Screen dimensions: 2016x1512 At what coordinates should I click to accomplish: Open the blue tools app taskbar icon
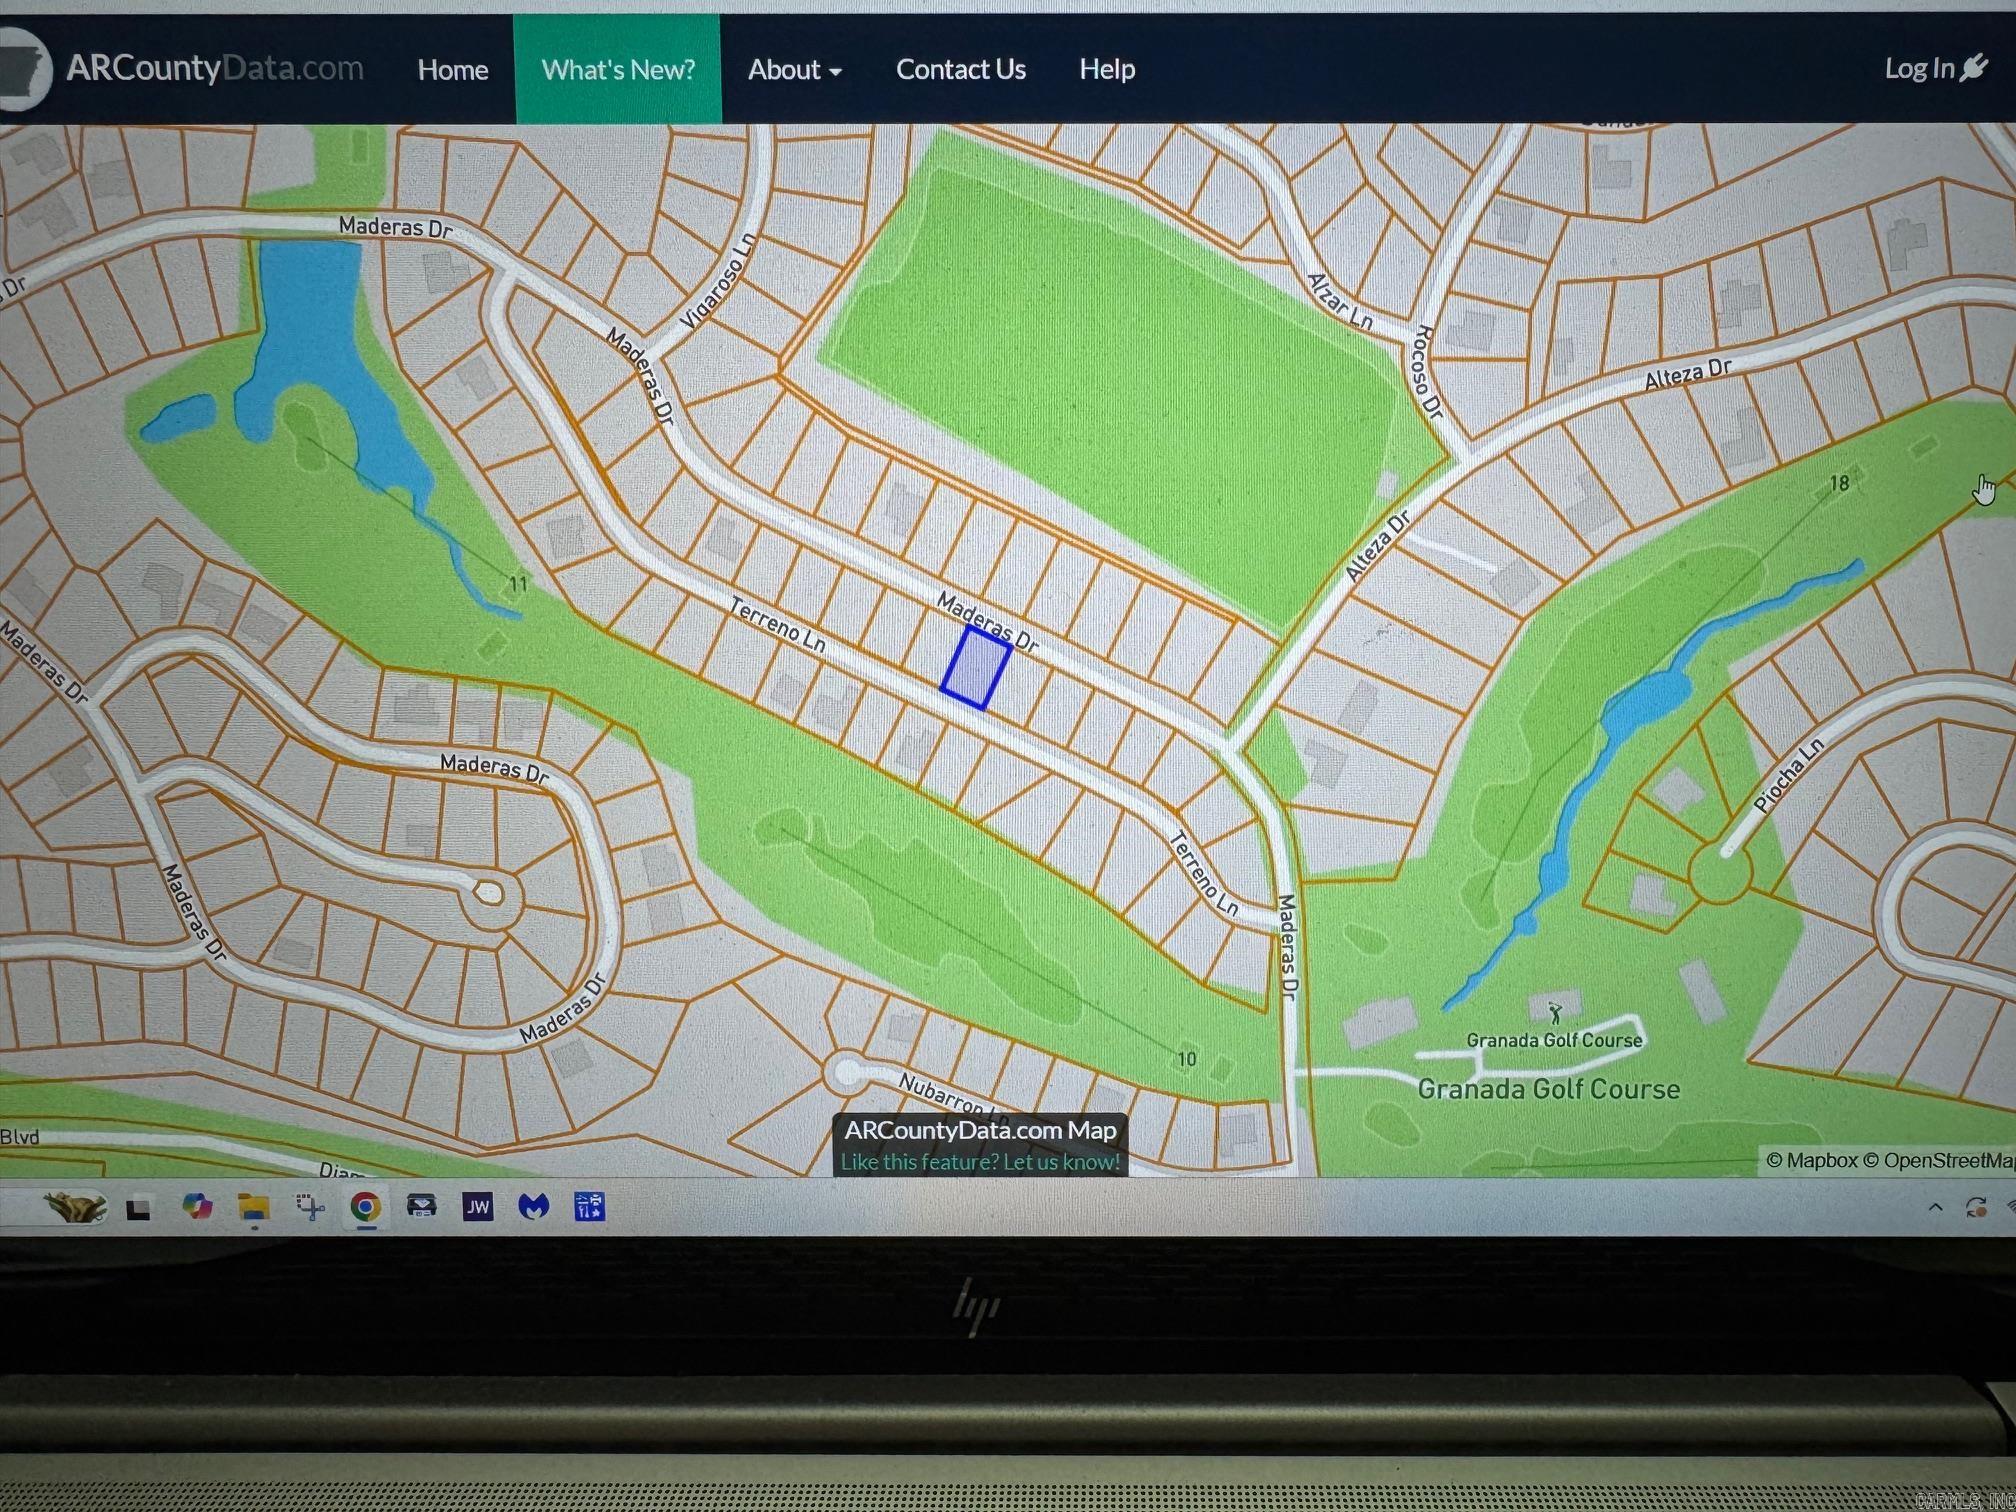589,1206
